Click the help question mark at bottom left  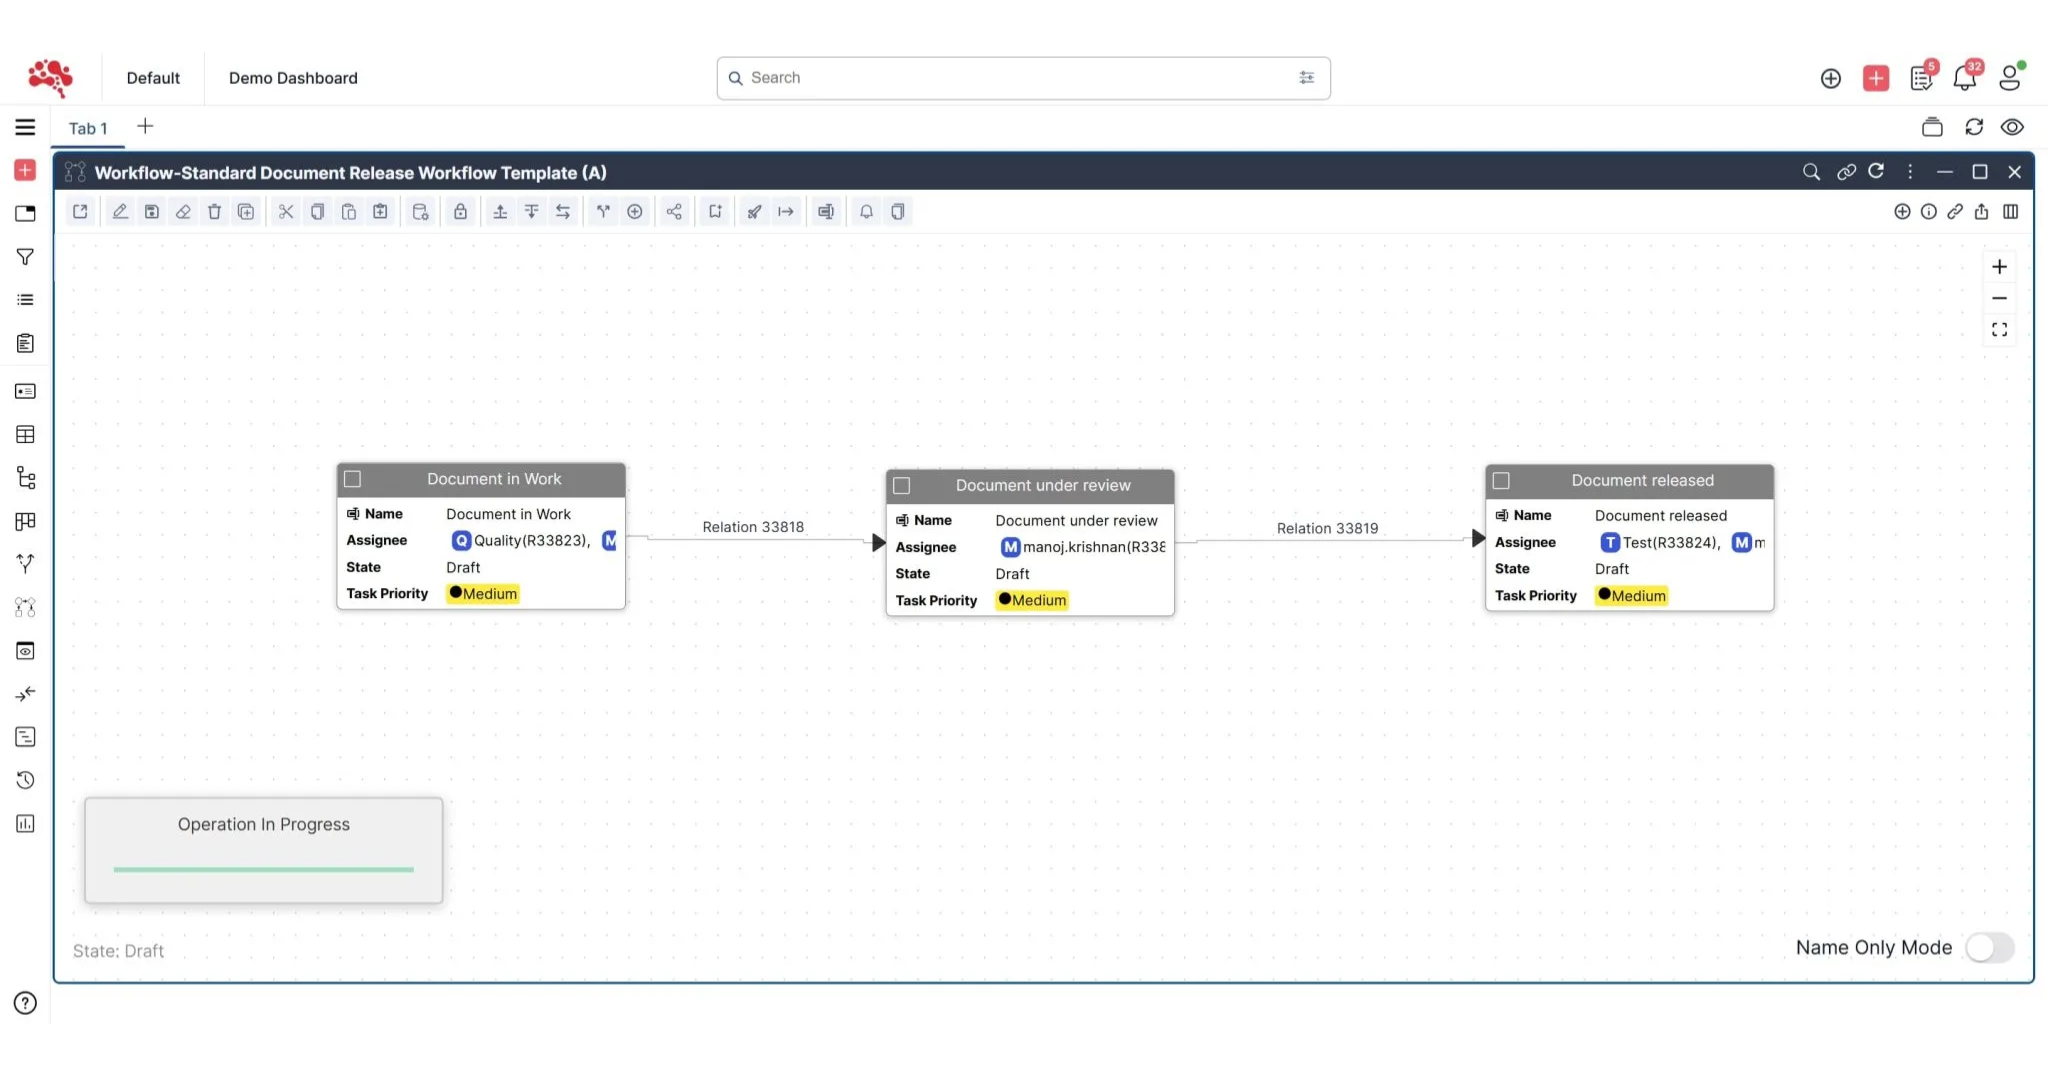tap(24, 1003)
